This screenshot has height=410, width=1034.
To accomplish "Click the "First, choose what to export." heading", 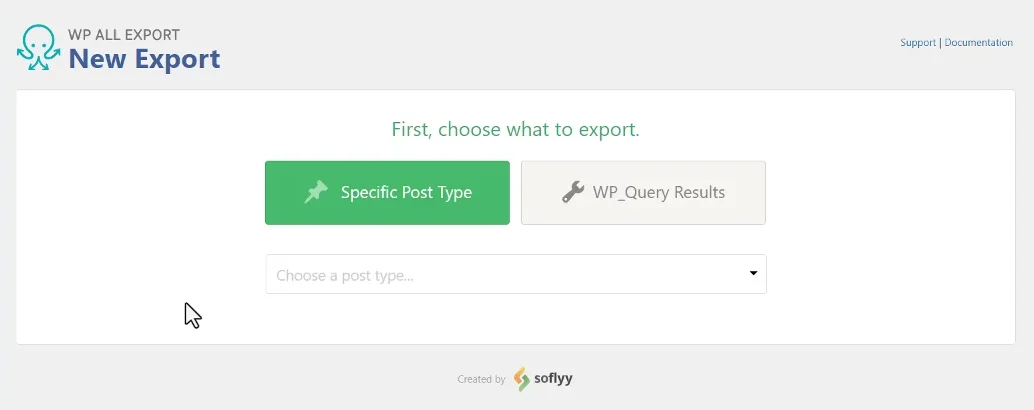I will point(516,129).
